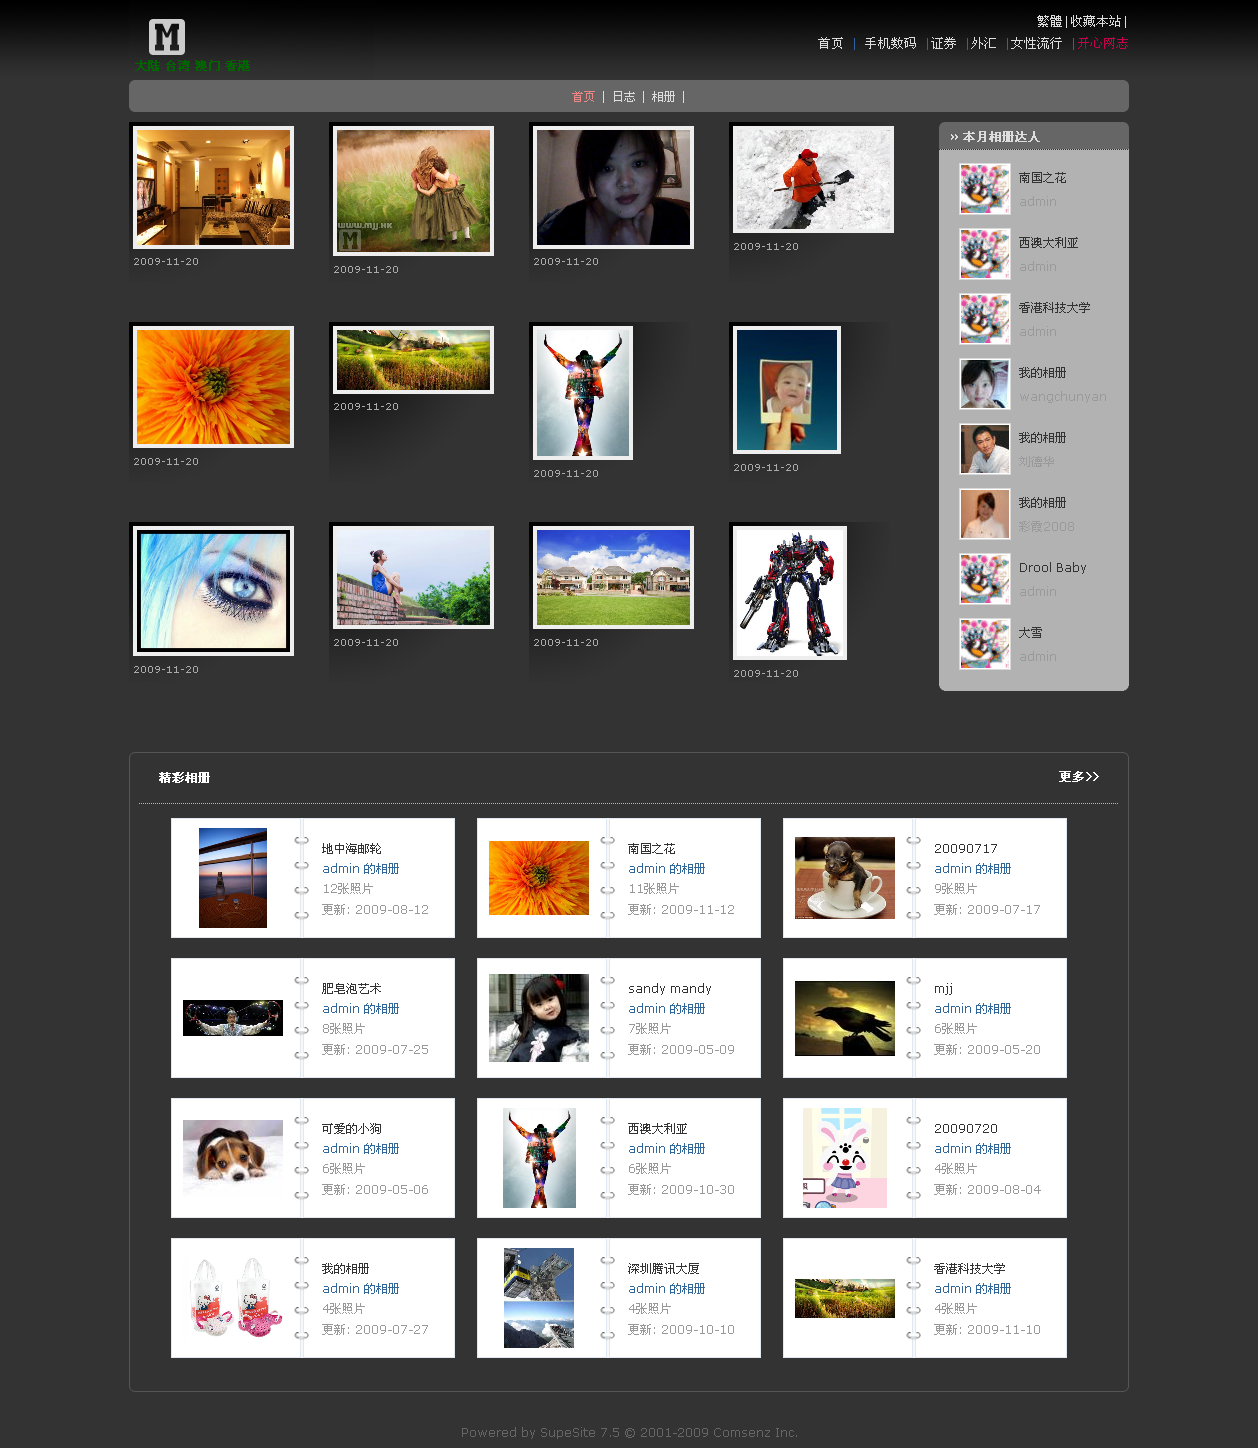Switch to the 日志 tab
The height and width of the screenshot is (1448, 1258).
click(624, 97)
